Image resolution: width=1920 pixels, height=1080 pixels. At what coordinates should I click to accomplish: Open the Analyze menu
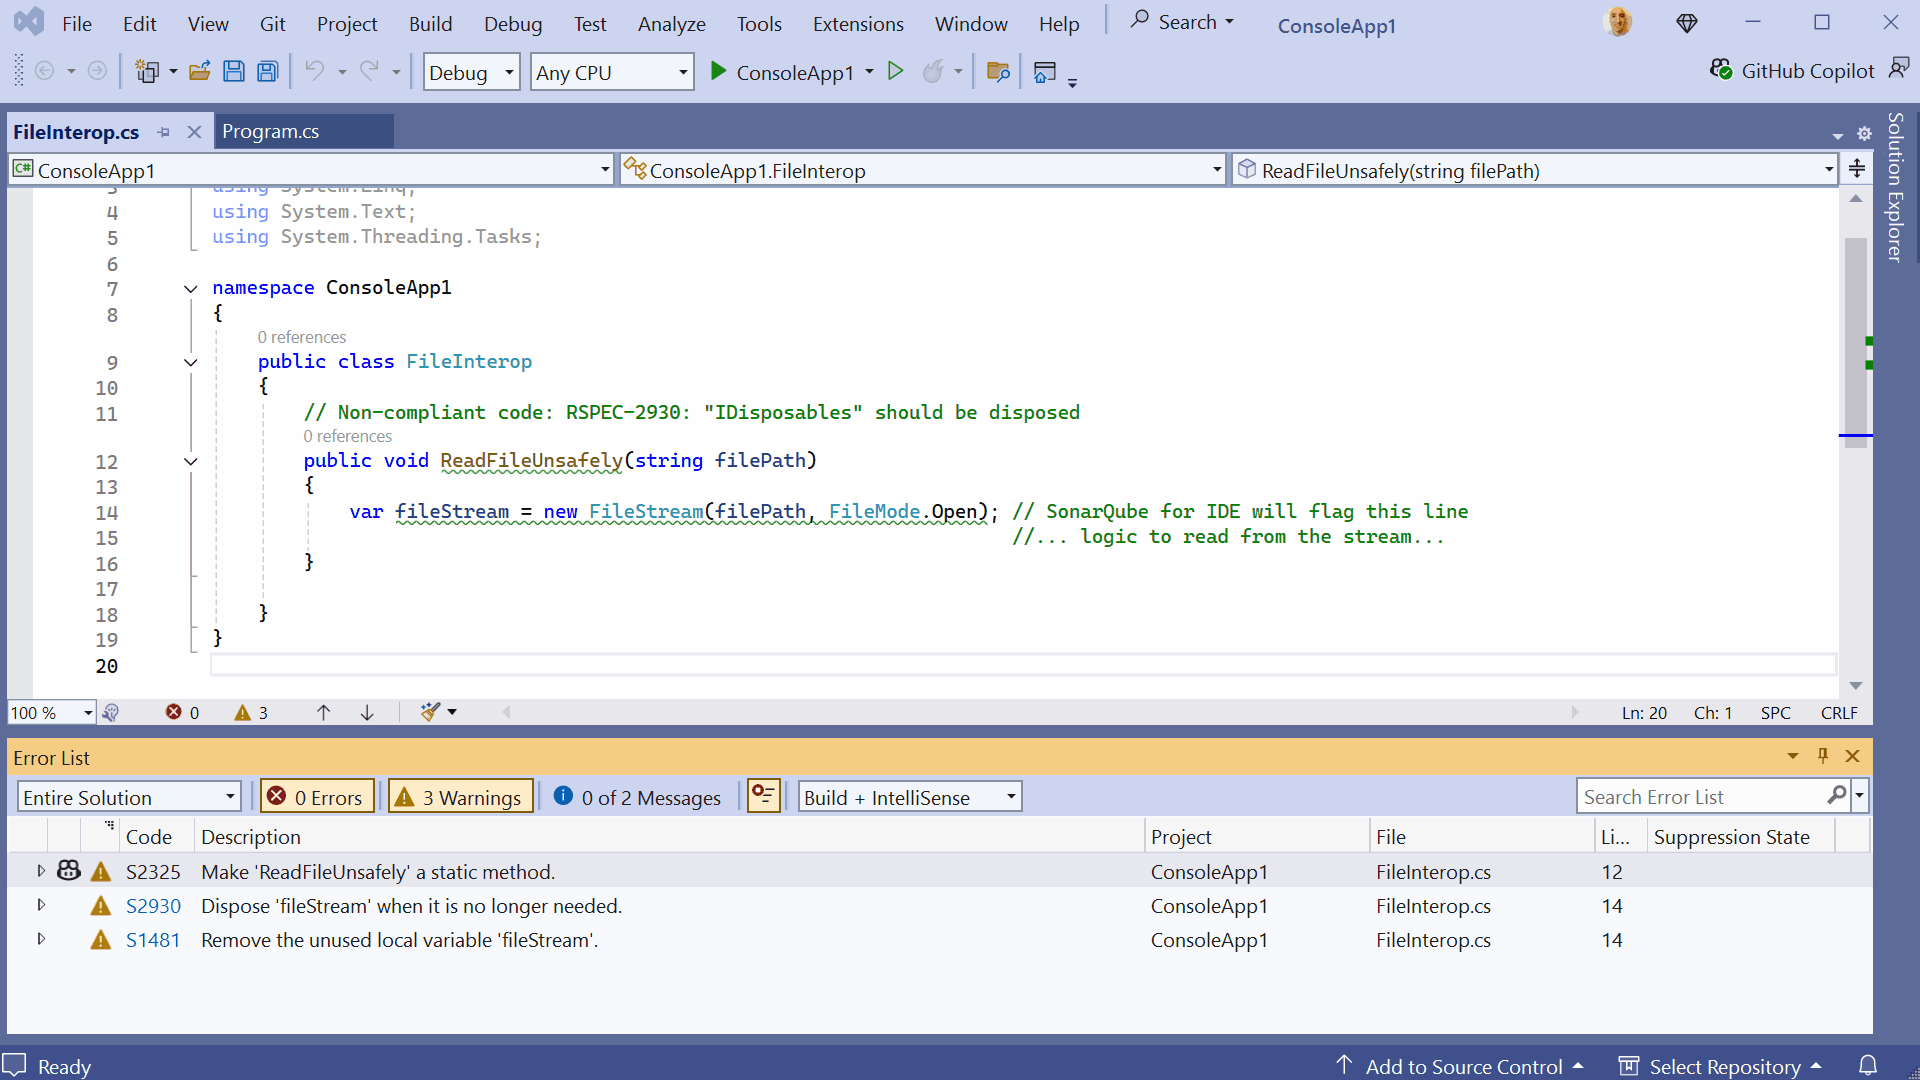[x=671, y=24]
